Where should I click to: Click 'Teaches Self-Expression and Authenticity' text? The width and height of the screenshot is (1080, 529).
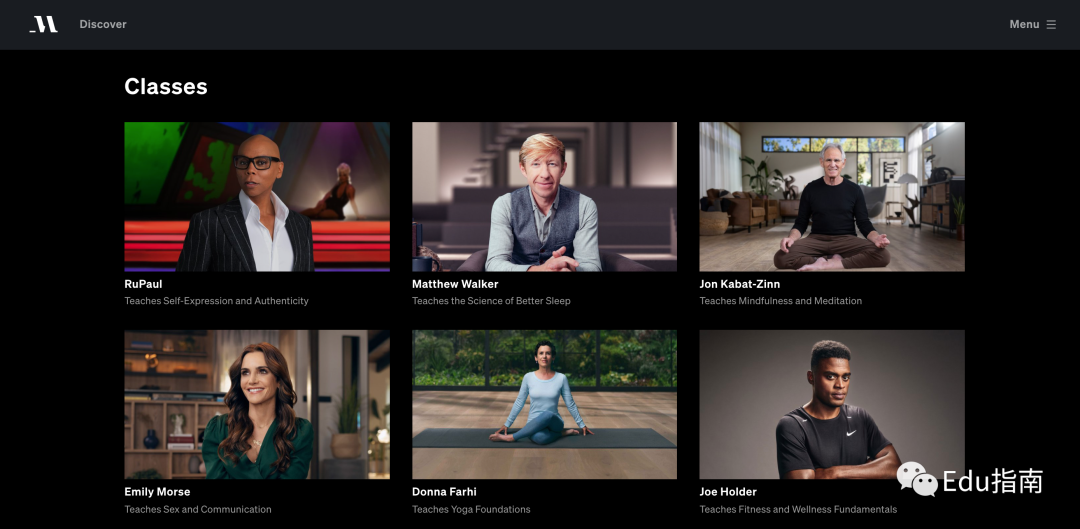pyautogui.click(x=216, y=301)
